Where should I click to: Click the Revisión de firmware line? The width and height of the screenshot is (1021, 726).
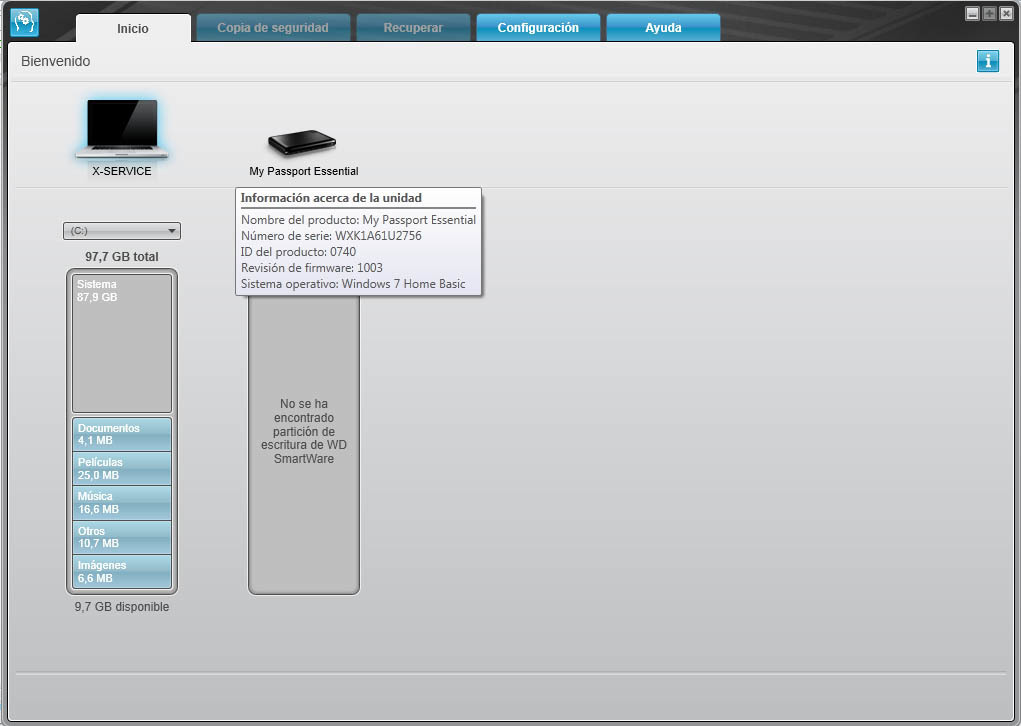pyautogui.click(x=311, y=268)
